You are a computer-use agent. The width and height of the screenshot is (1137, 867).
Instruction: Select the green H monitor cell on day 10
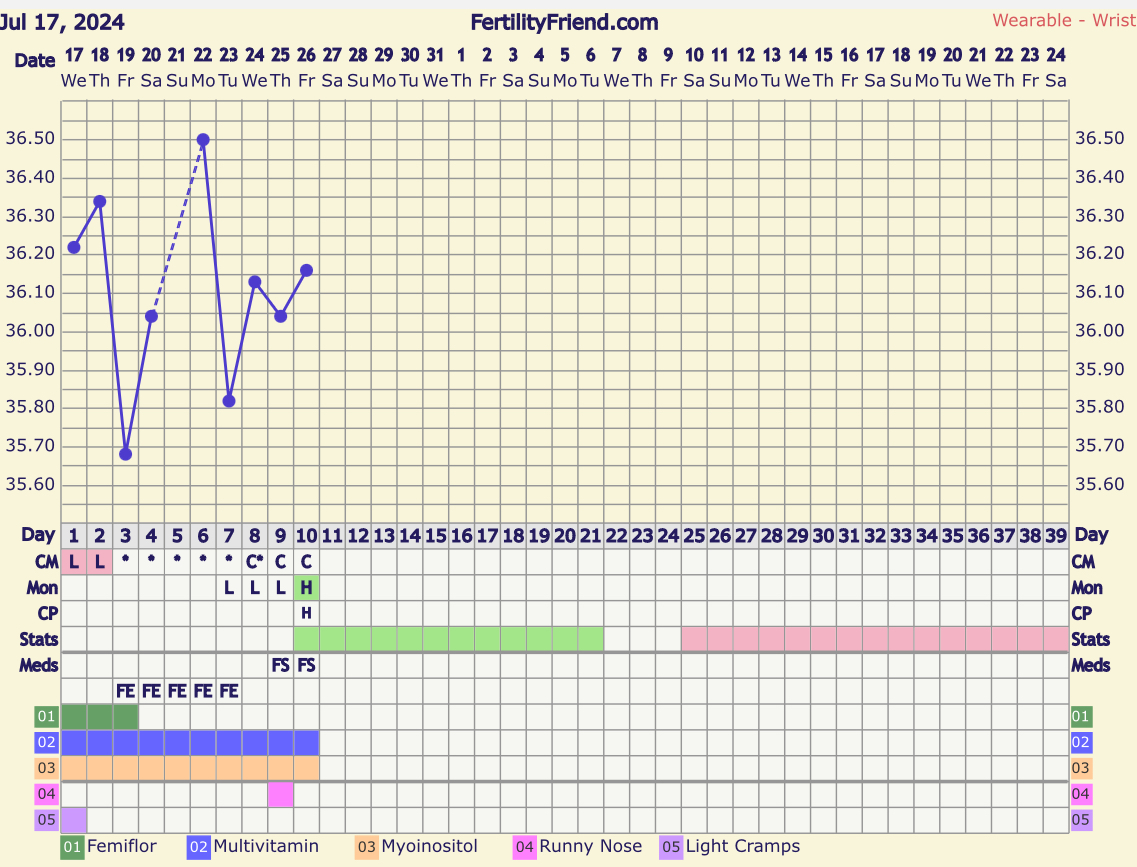click(x=306, y=587)
